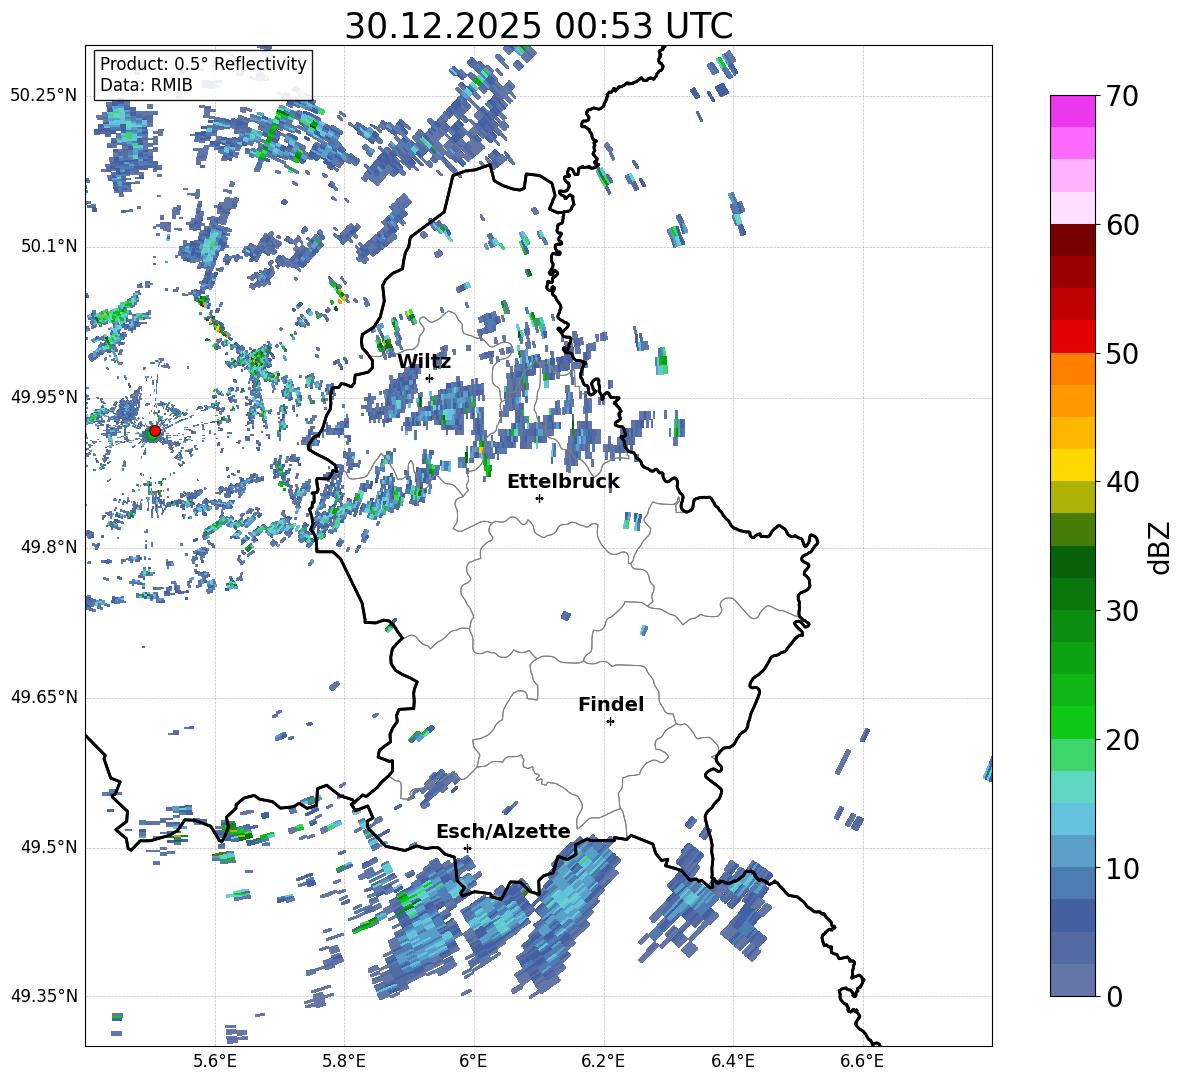Image resolution: width=1184 pixels, height=1081 pixels.
Task: Click the 6.6°E longitude label
Action: coord(862,1061)
